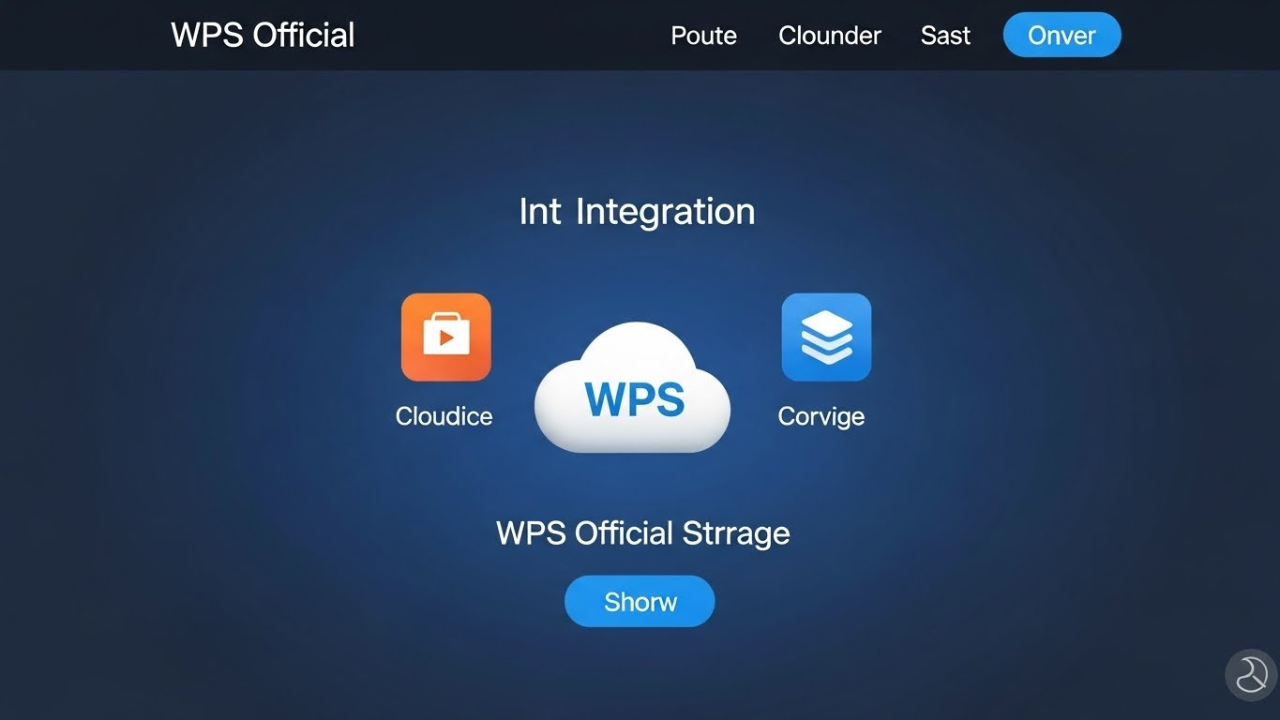Open the Poute menu item

click(x=703, y=35)
